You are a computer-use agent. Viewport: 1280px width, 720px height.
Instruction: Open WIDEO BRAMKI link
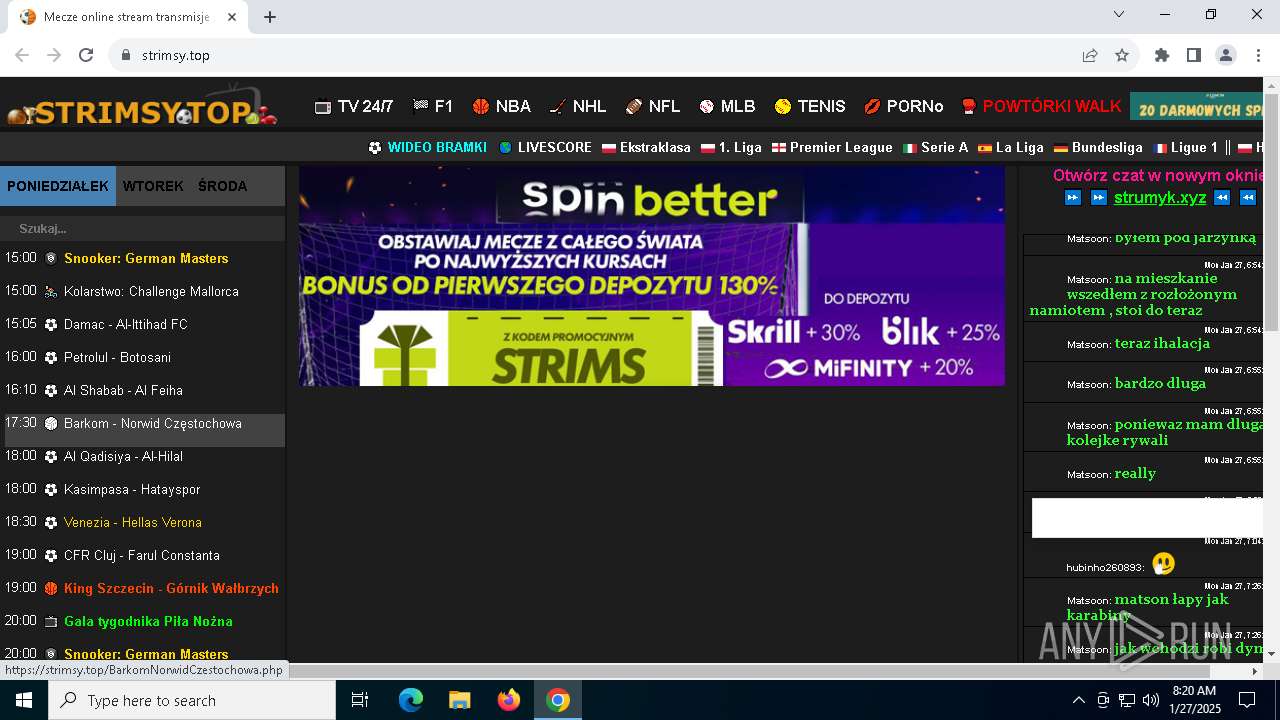click(427, 147)
